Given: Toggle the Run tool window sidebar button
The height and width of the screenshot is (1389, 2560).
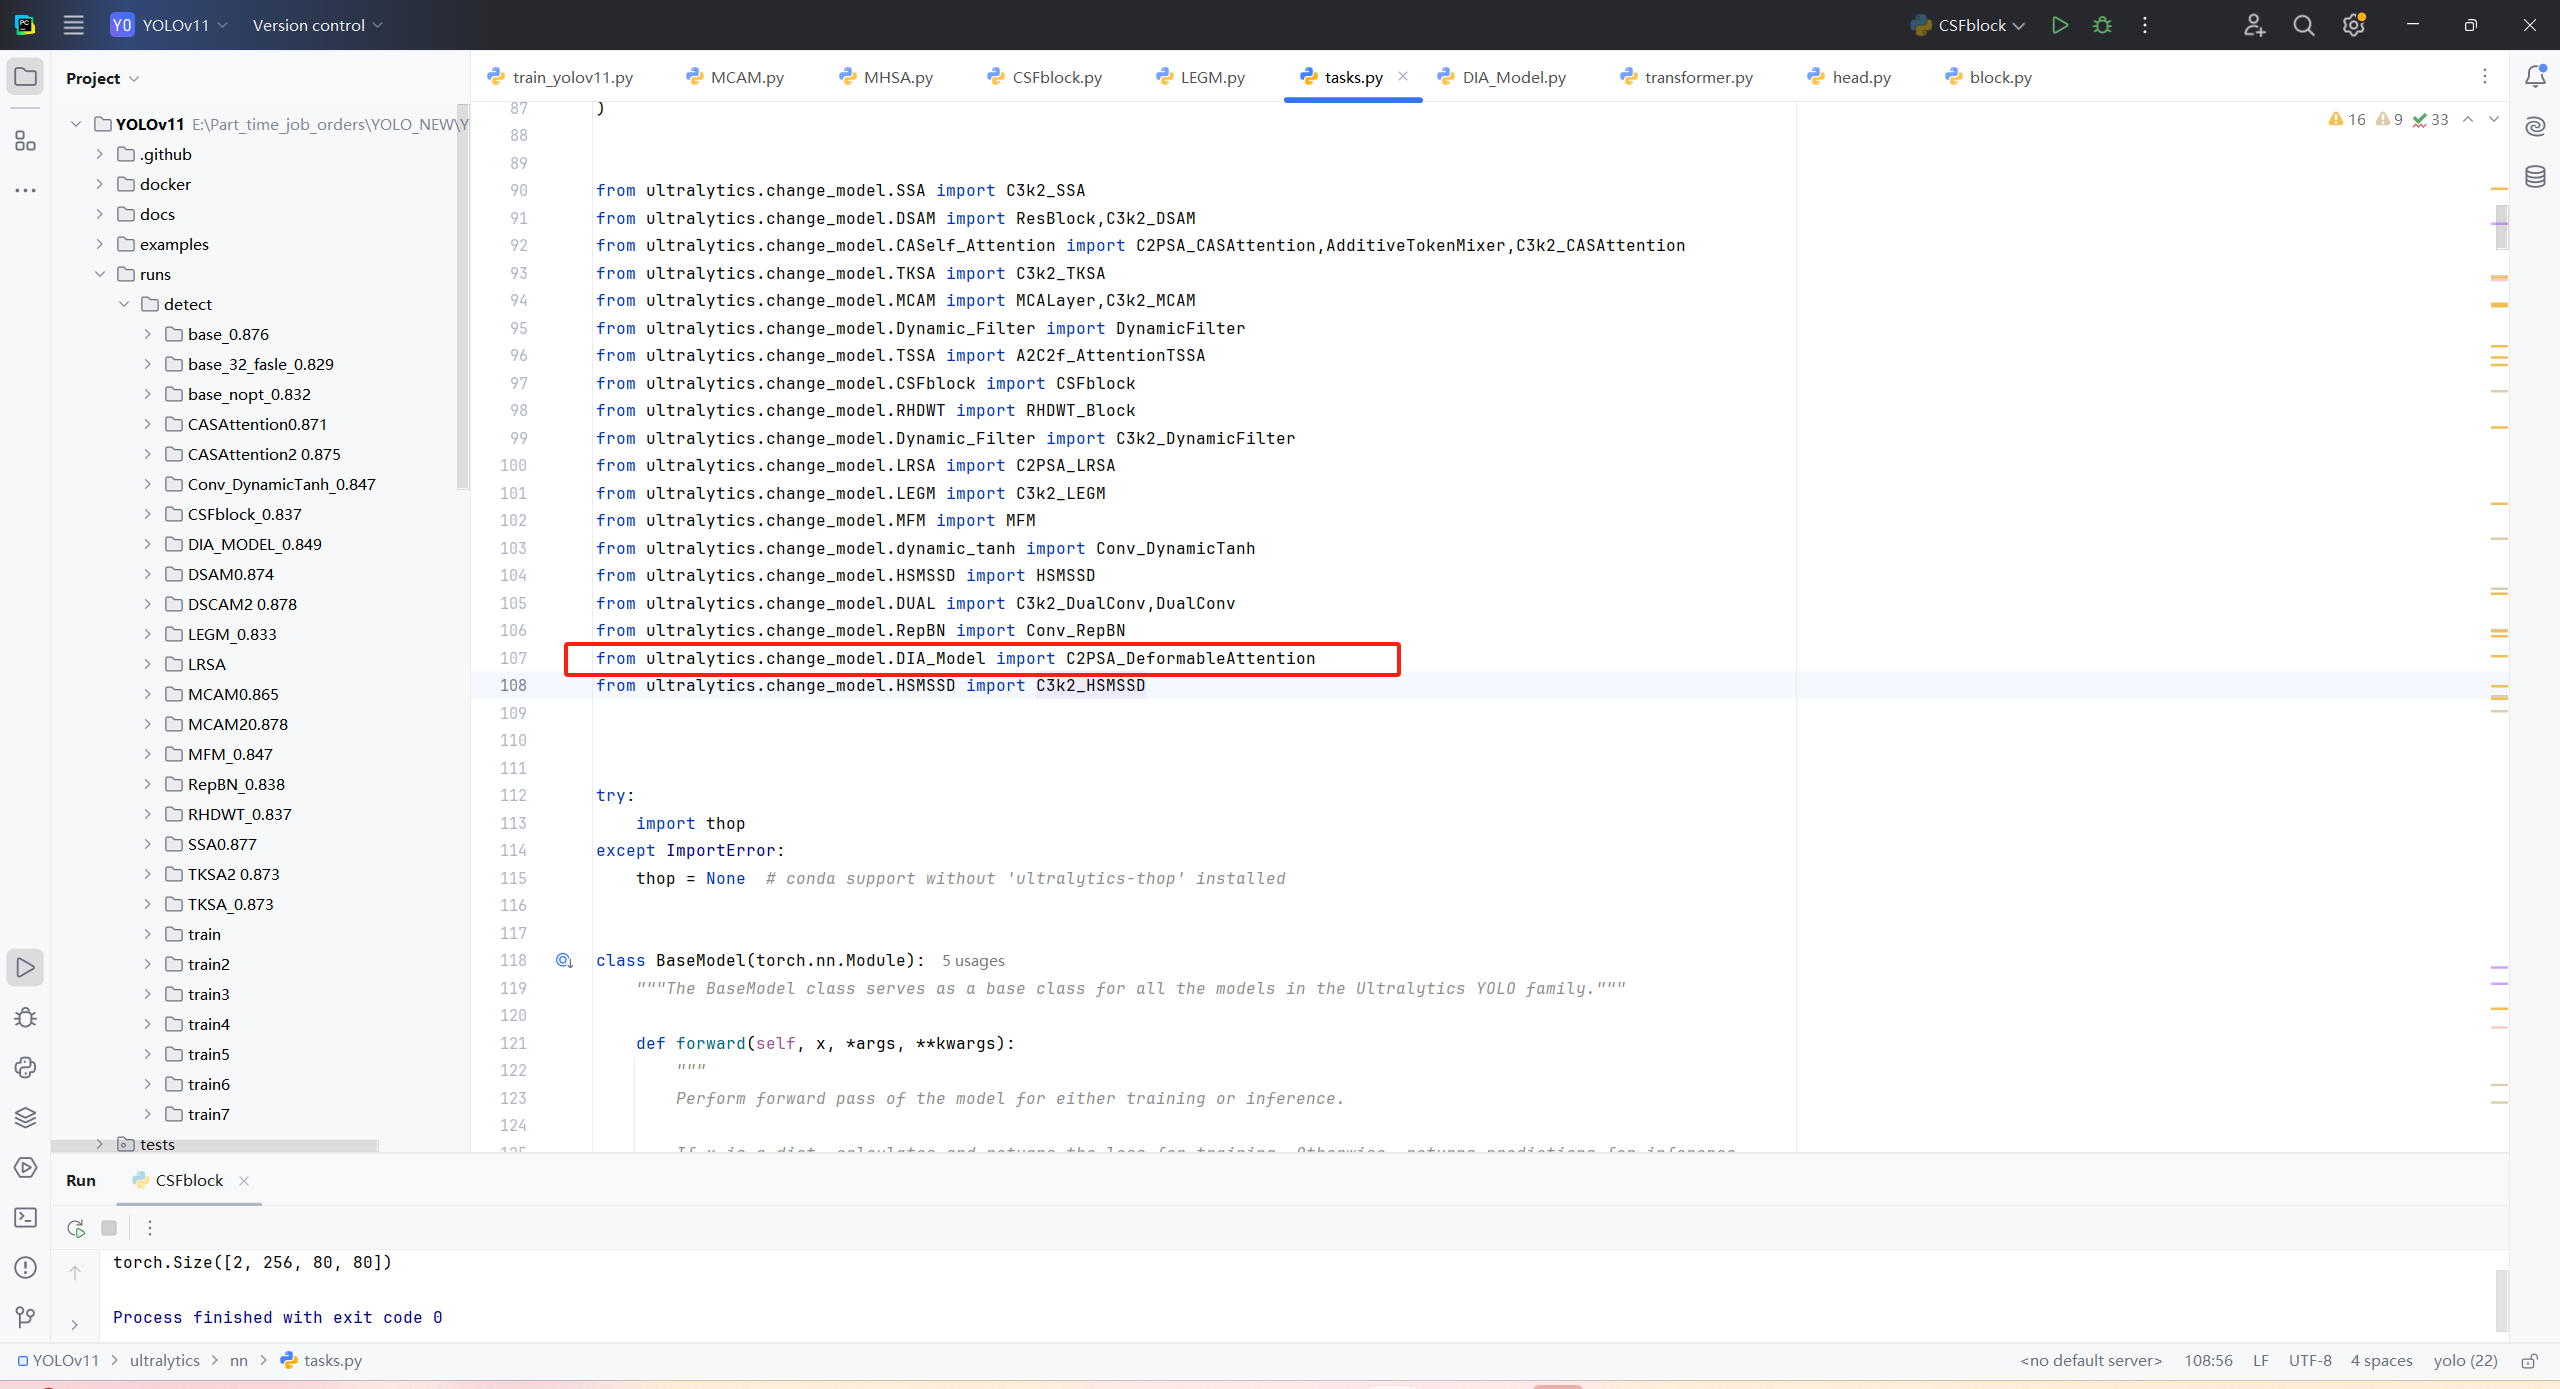Looking at the screenshot, I should click(x=26, y=967).
